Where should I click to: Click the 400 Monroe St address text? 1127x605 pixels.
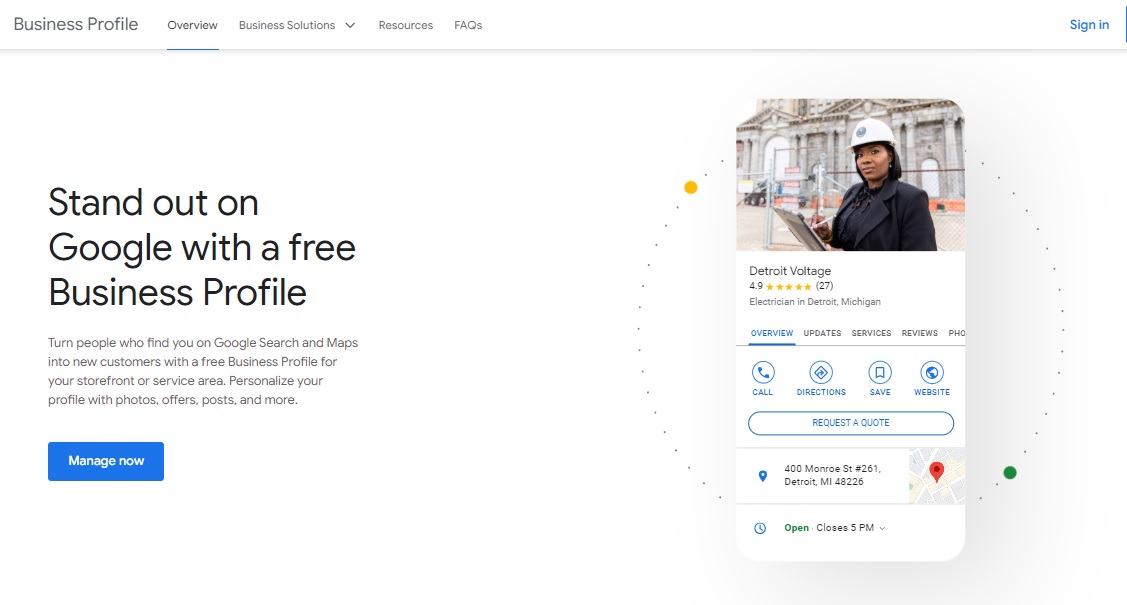click(x=832, y=475)
